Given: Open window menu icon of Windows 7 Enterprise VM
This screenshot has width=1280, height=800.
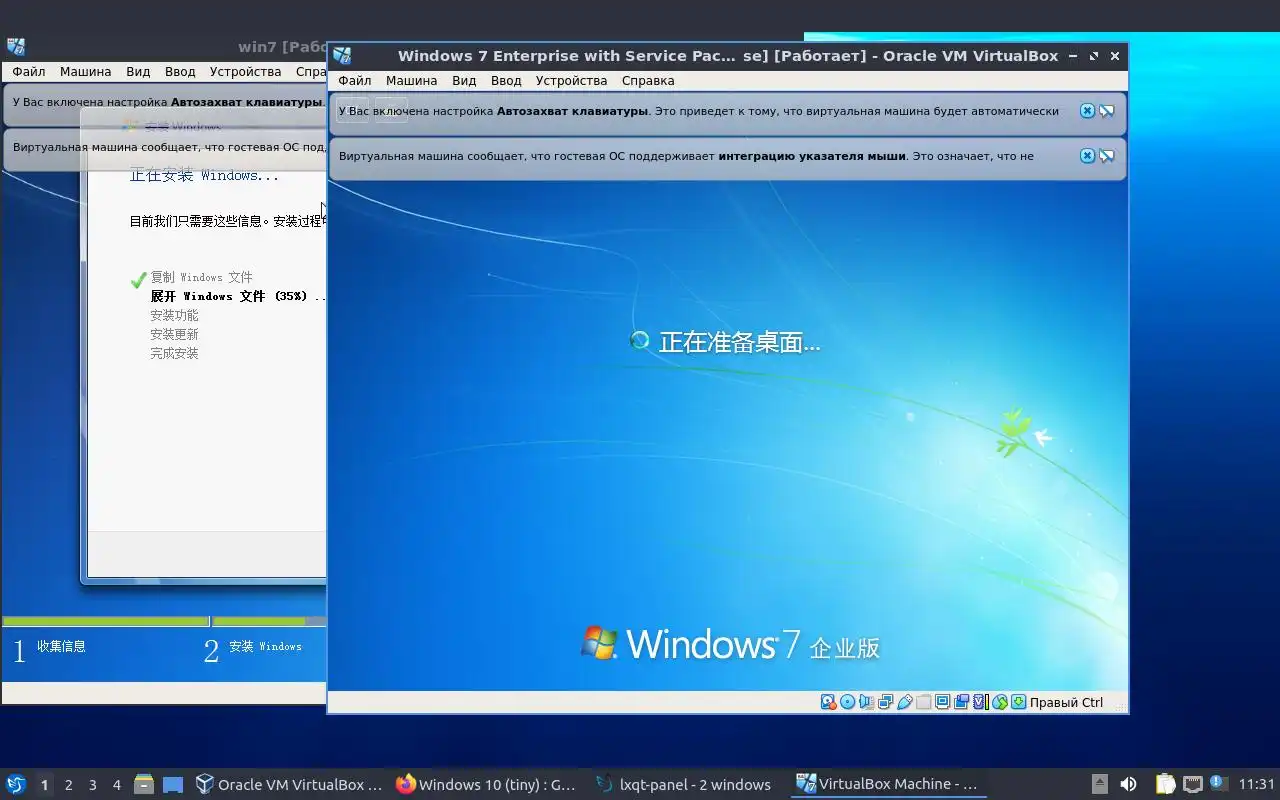Looking at the screenshot, I should click(342, 56).
